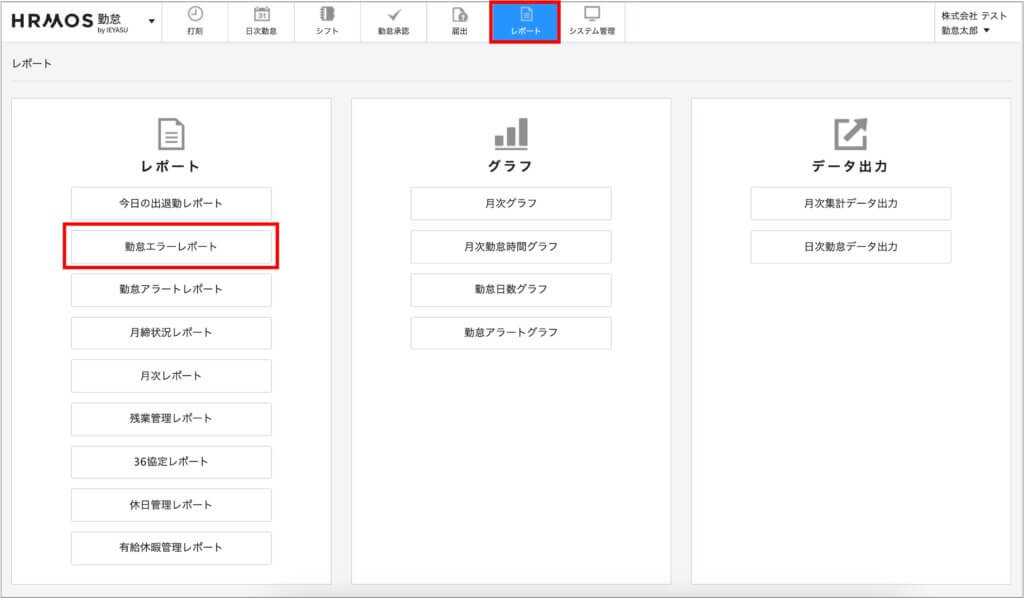Screen dimensions: 1024x598
Task: Click 日次勤怠データ出力 button
Action: coord(851,246)
